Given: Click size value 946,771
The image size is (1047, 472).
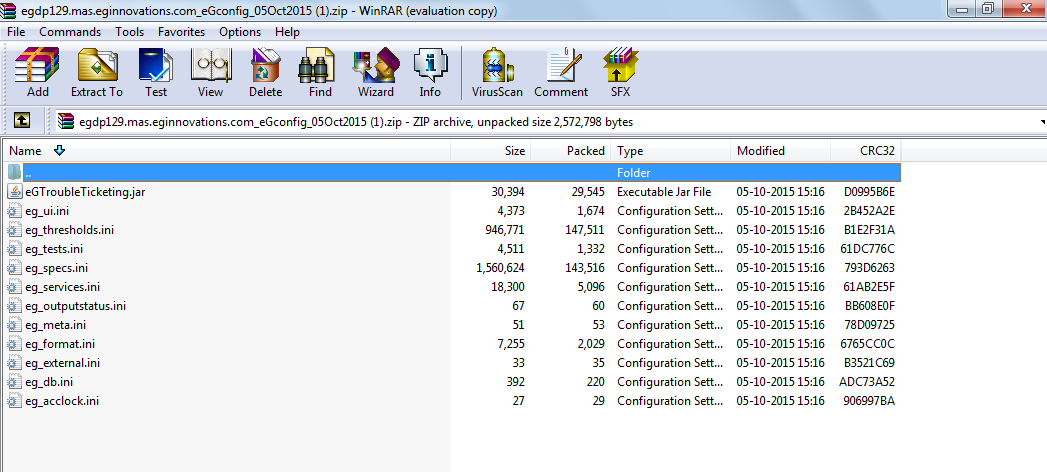Looking at the screenshot, I should click(x=505, y=230).
